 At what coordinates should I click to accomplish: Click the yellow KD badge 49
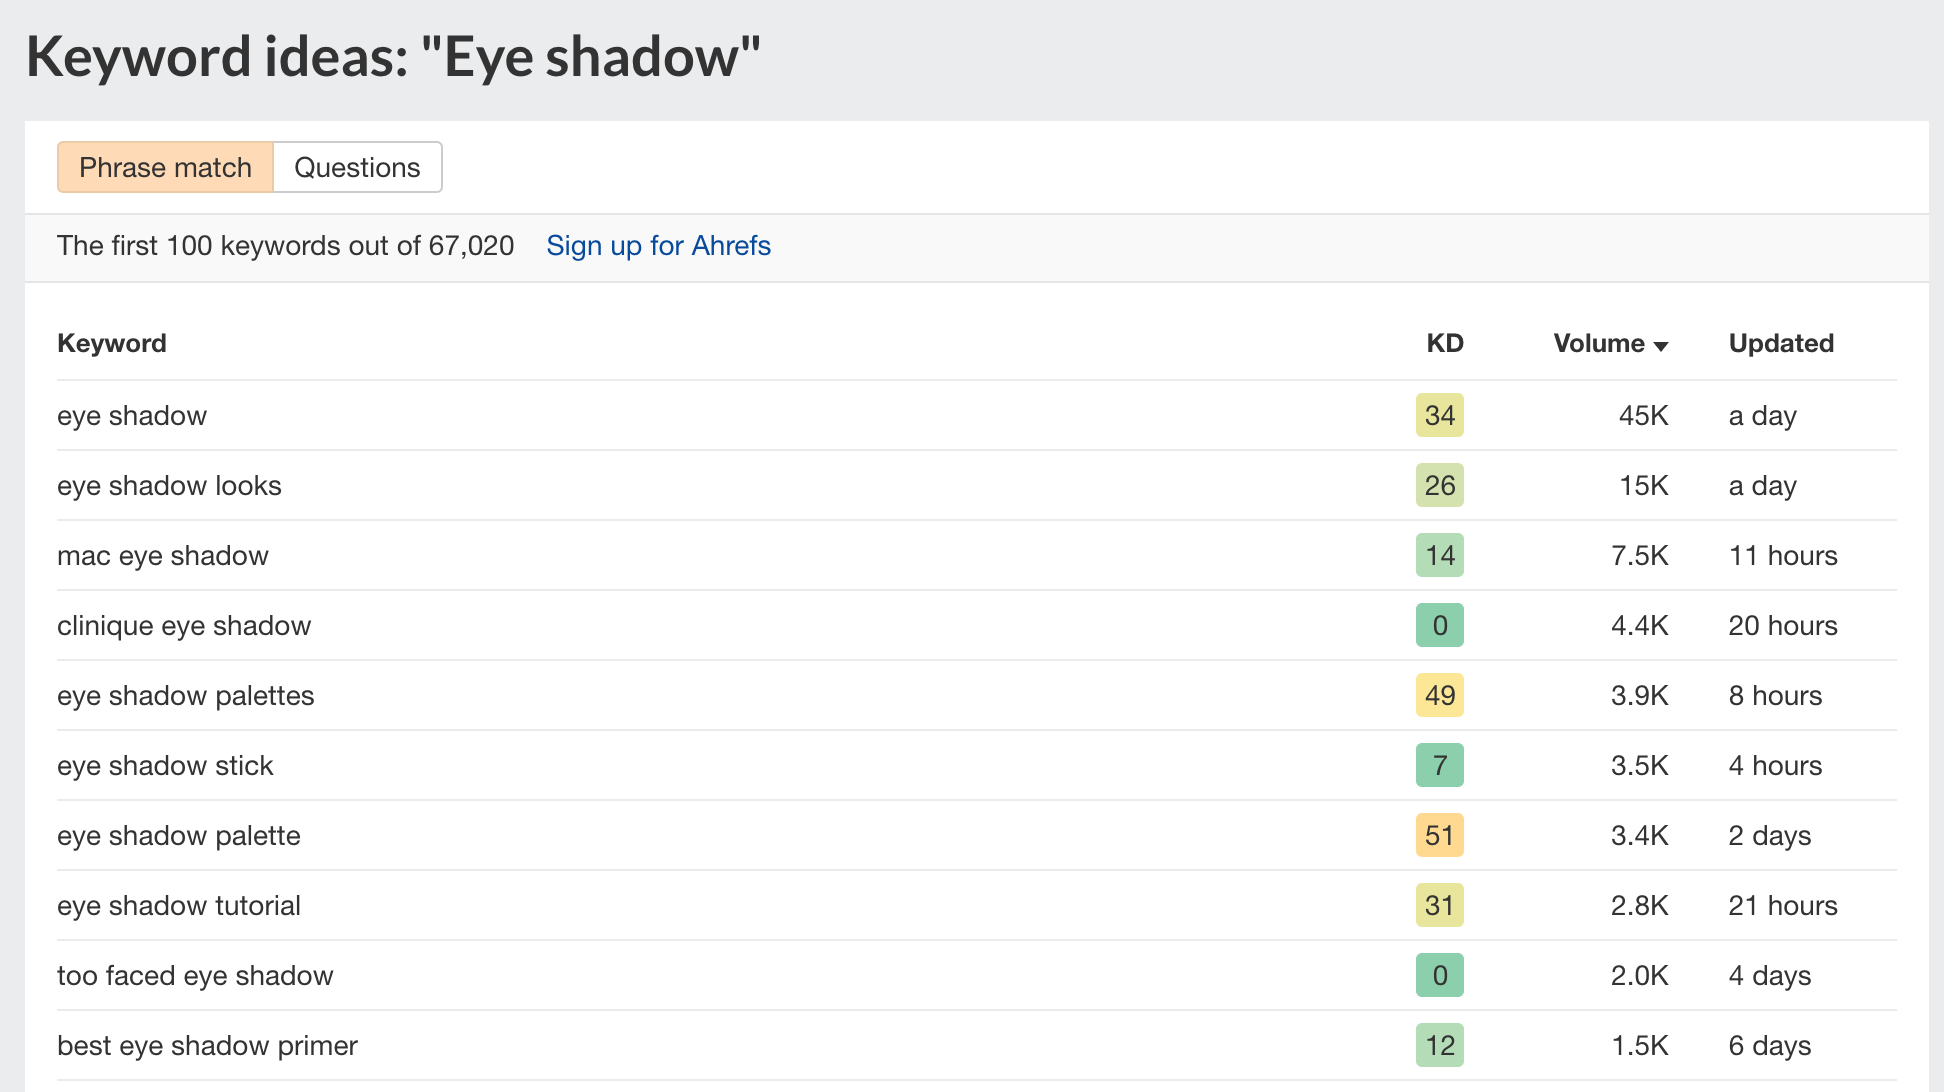tap(1439, 695)
